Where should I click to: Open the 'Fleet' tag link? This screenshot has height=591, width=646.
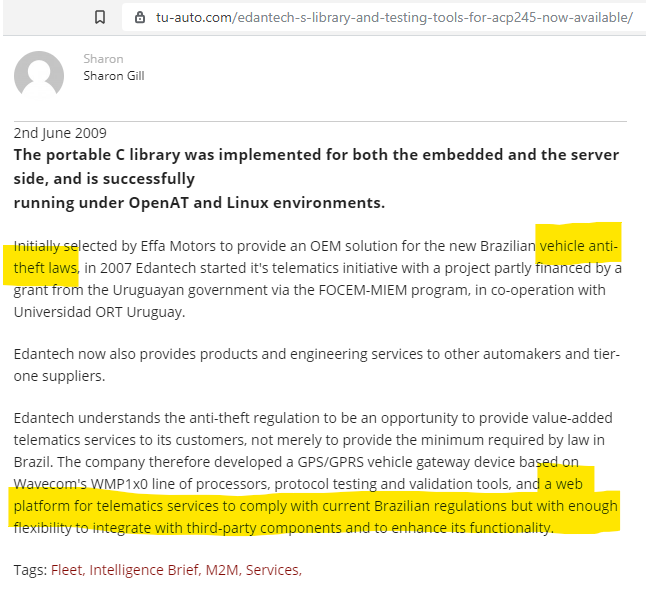click(67, 569)
